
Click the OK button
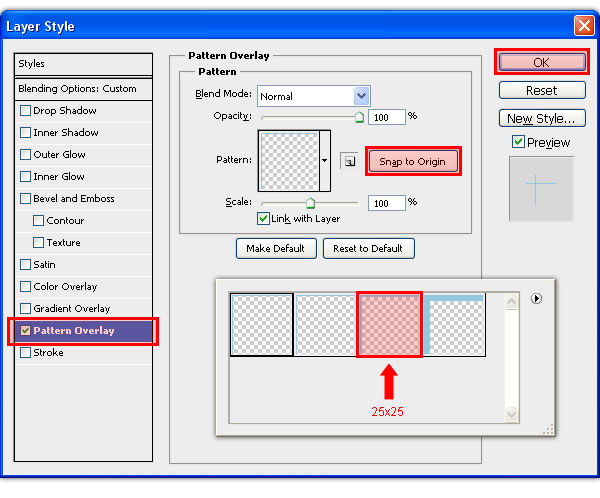(542, 62)
